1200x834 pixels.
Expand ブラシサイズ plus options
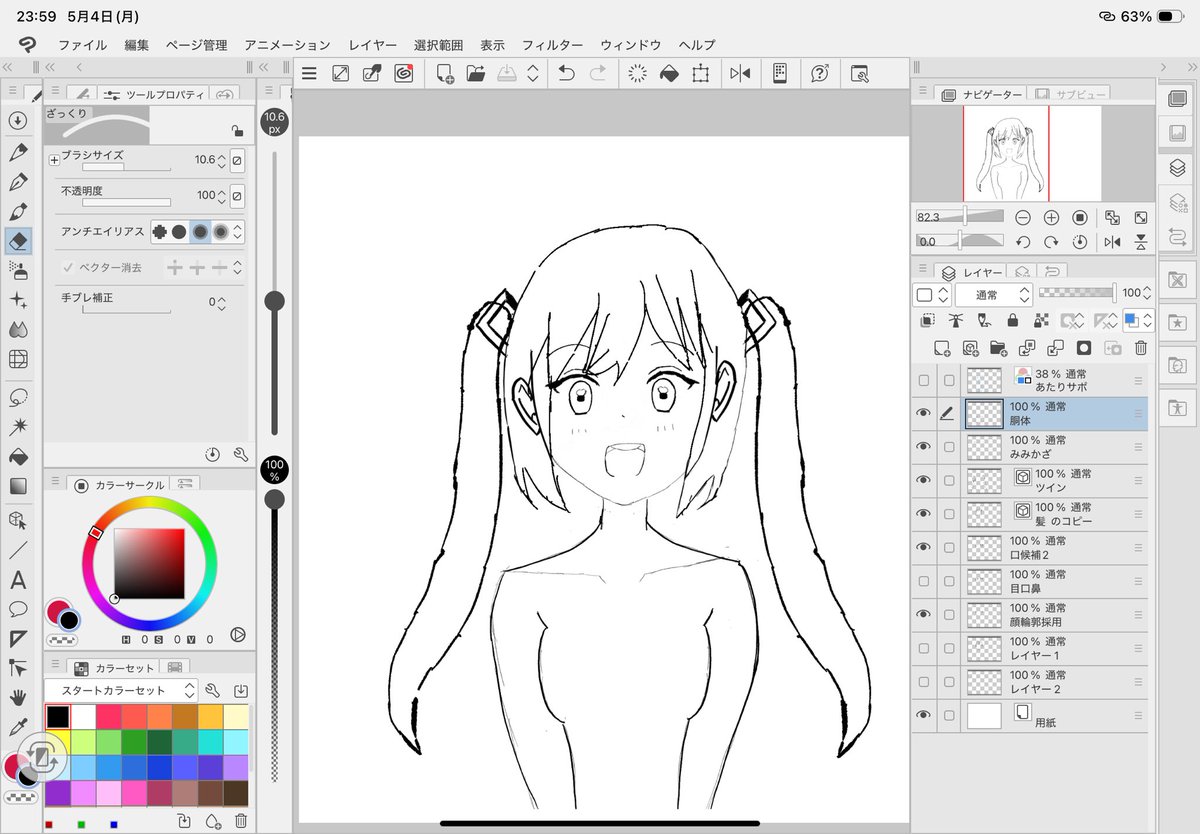54,160
